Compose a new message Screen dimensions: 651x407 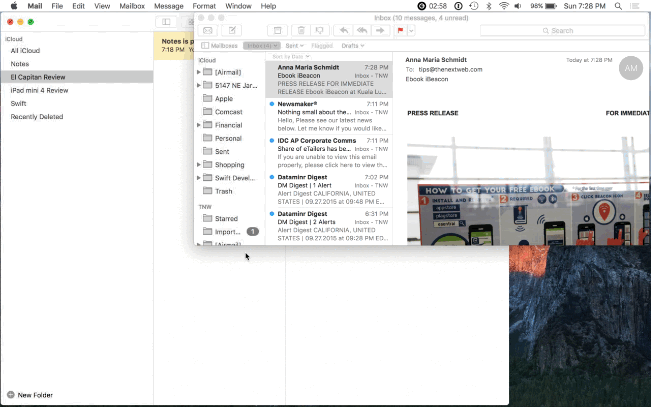(x=233, y=31)
